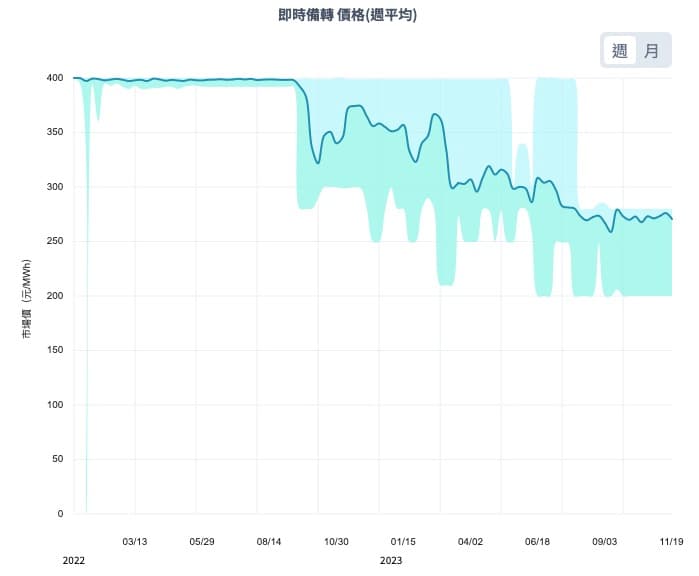Click the 200 value on the y-axis
Viewport: 699px width, 576px height.
pos(54,296)
